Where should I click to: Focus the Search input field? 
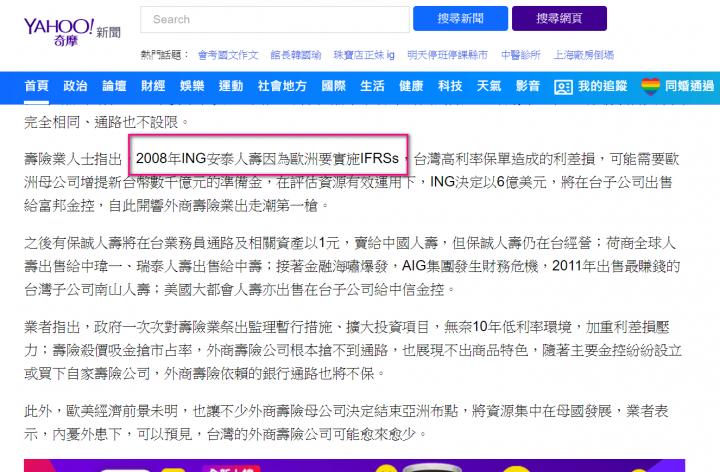click(275, 19)
